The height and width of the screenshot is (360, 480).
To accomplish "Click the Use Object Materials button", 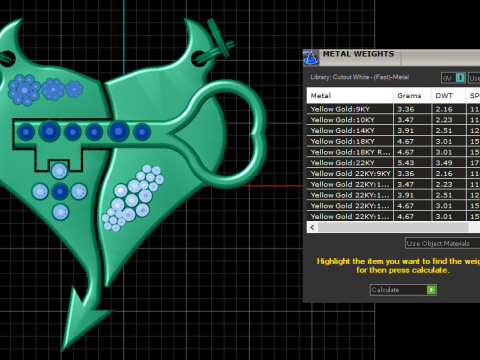I will click(442, 243).
